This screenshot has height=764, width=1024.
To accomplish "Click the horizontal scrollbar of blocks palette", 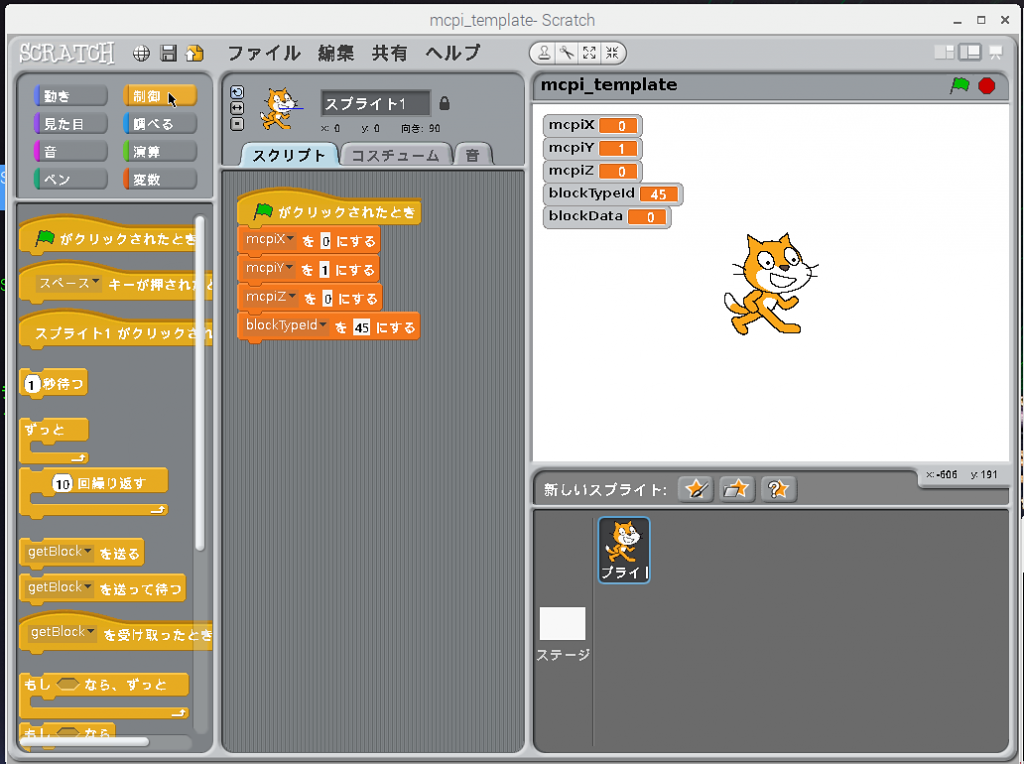I will [85, 741].
